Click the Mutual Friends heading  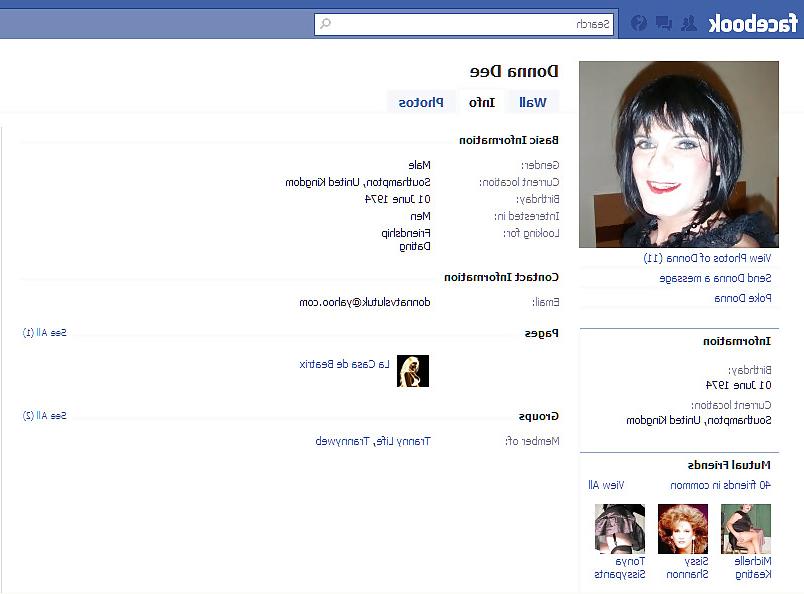(729, 465)
